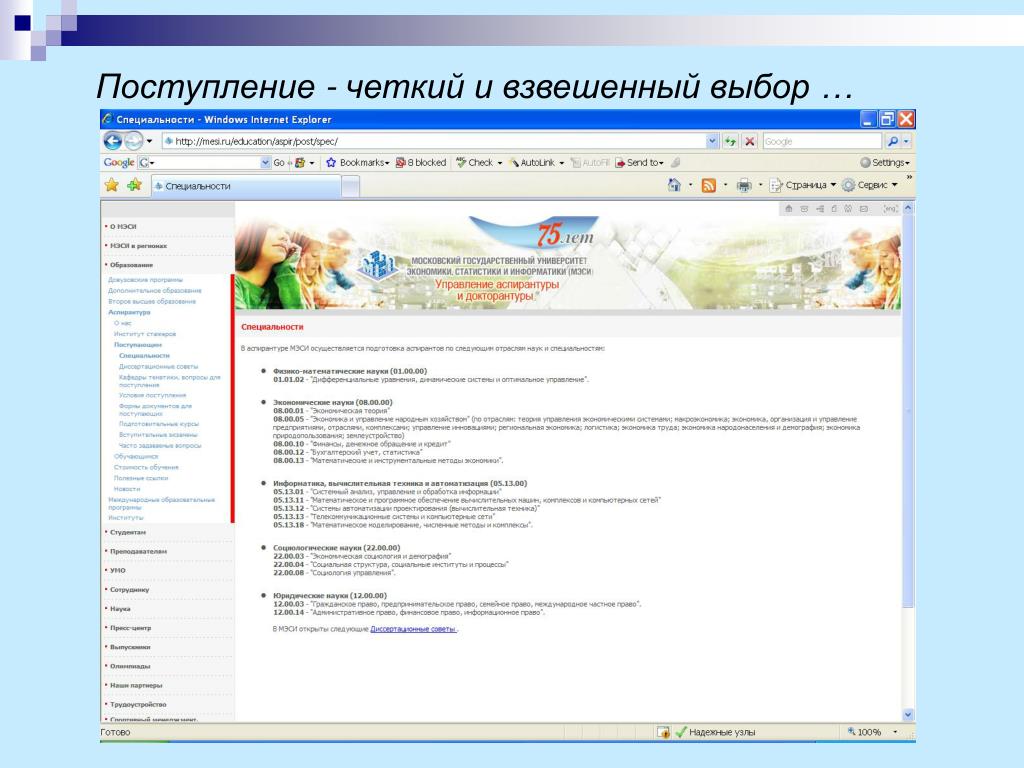This screenshot has height=768, width=1024.
Task: Open Поступающим sidebar link
Action: point(138,345)
